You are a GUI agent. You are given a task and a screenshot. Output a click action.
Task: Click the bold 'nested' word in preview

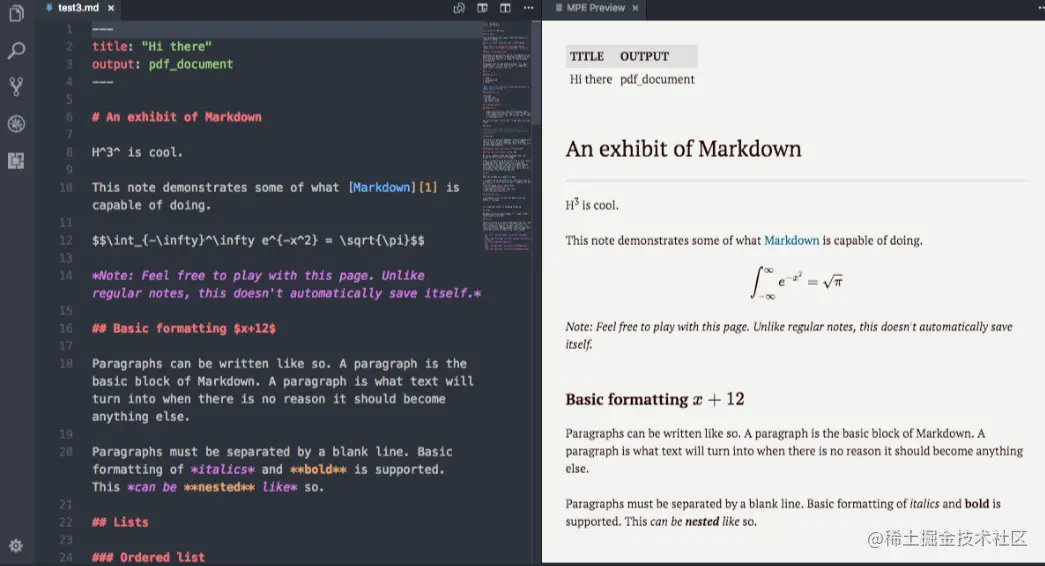(702, 521)
